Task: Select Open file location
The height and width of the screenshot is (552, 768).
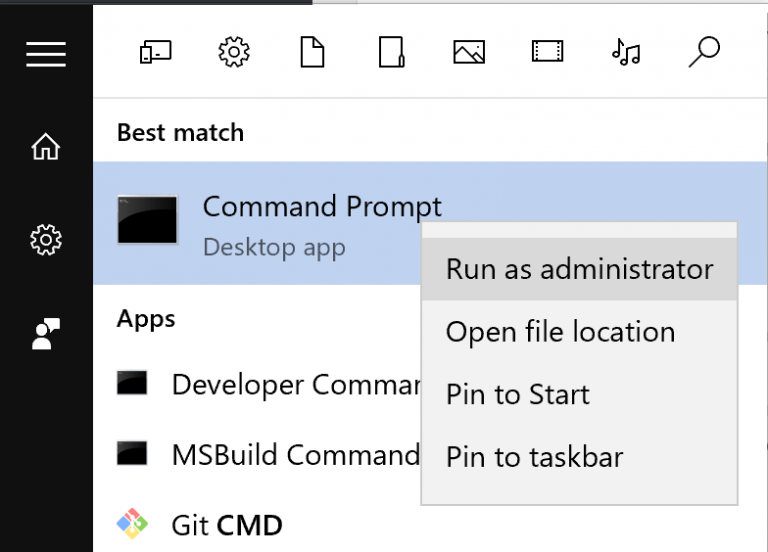Action: tap(579, 332)
